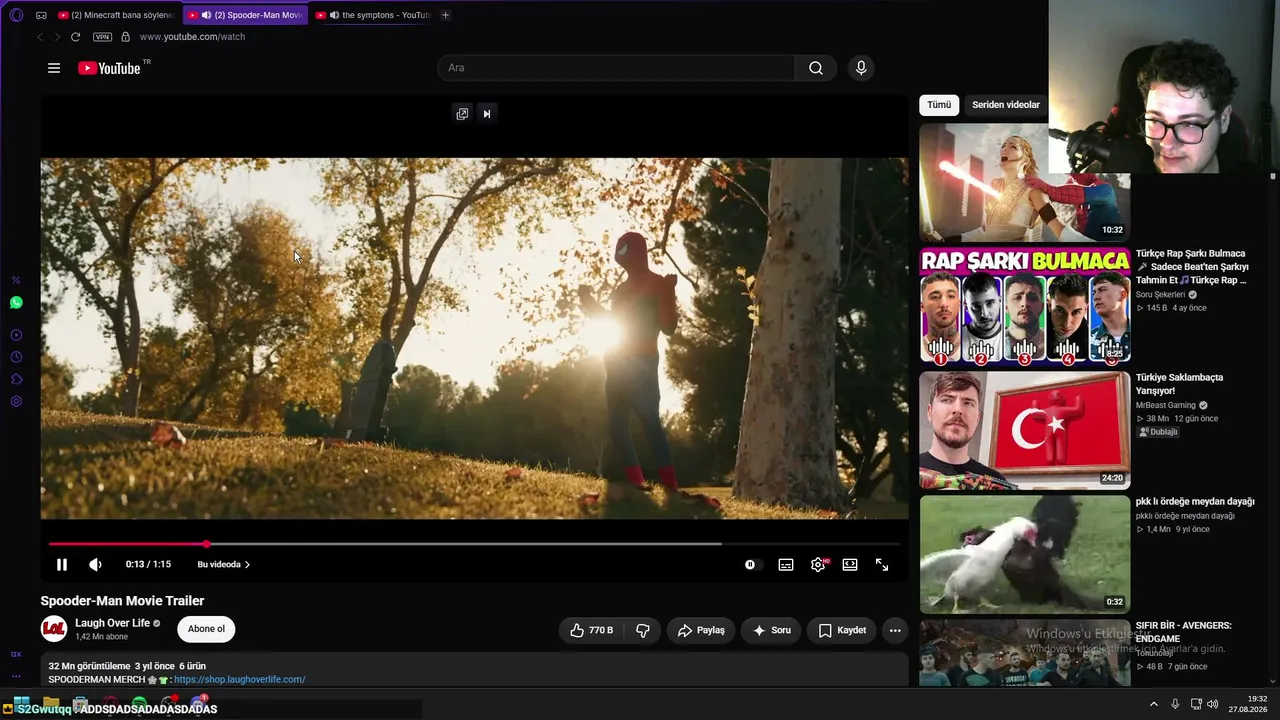This screenshot has width=1280, height=720.
Task: Share the video via Paylaş
Action: [x=701, y=630]
